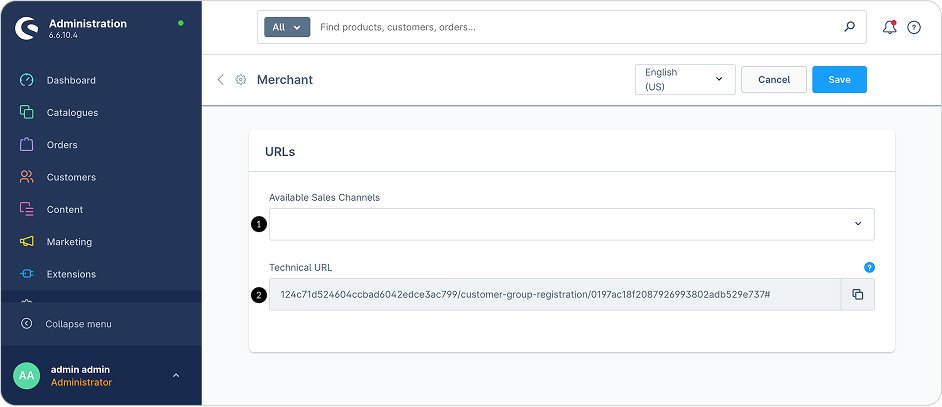
Task: Click the Shopware logo icon
Action: pyautogui.click(x=26, y=28)
